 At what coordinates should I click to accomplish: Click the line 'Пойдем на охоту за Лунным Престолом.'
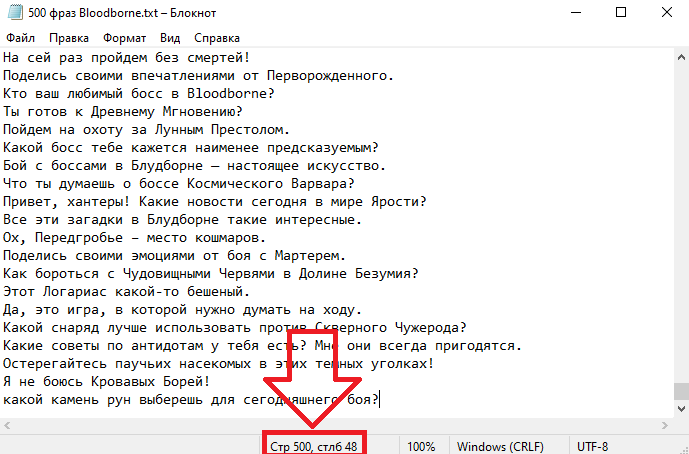tap(146, 129)
